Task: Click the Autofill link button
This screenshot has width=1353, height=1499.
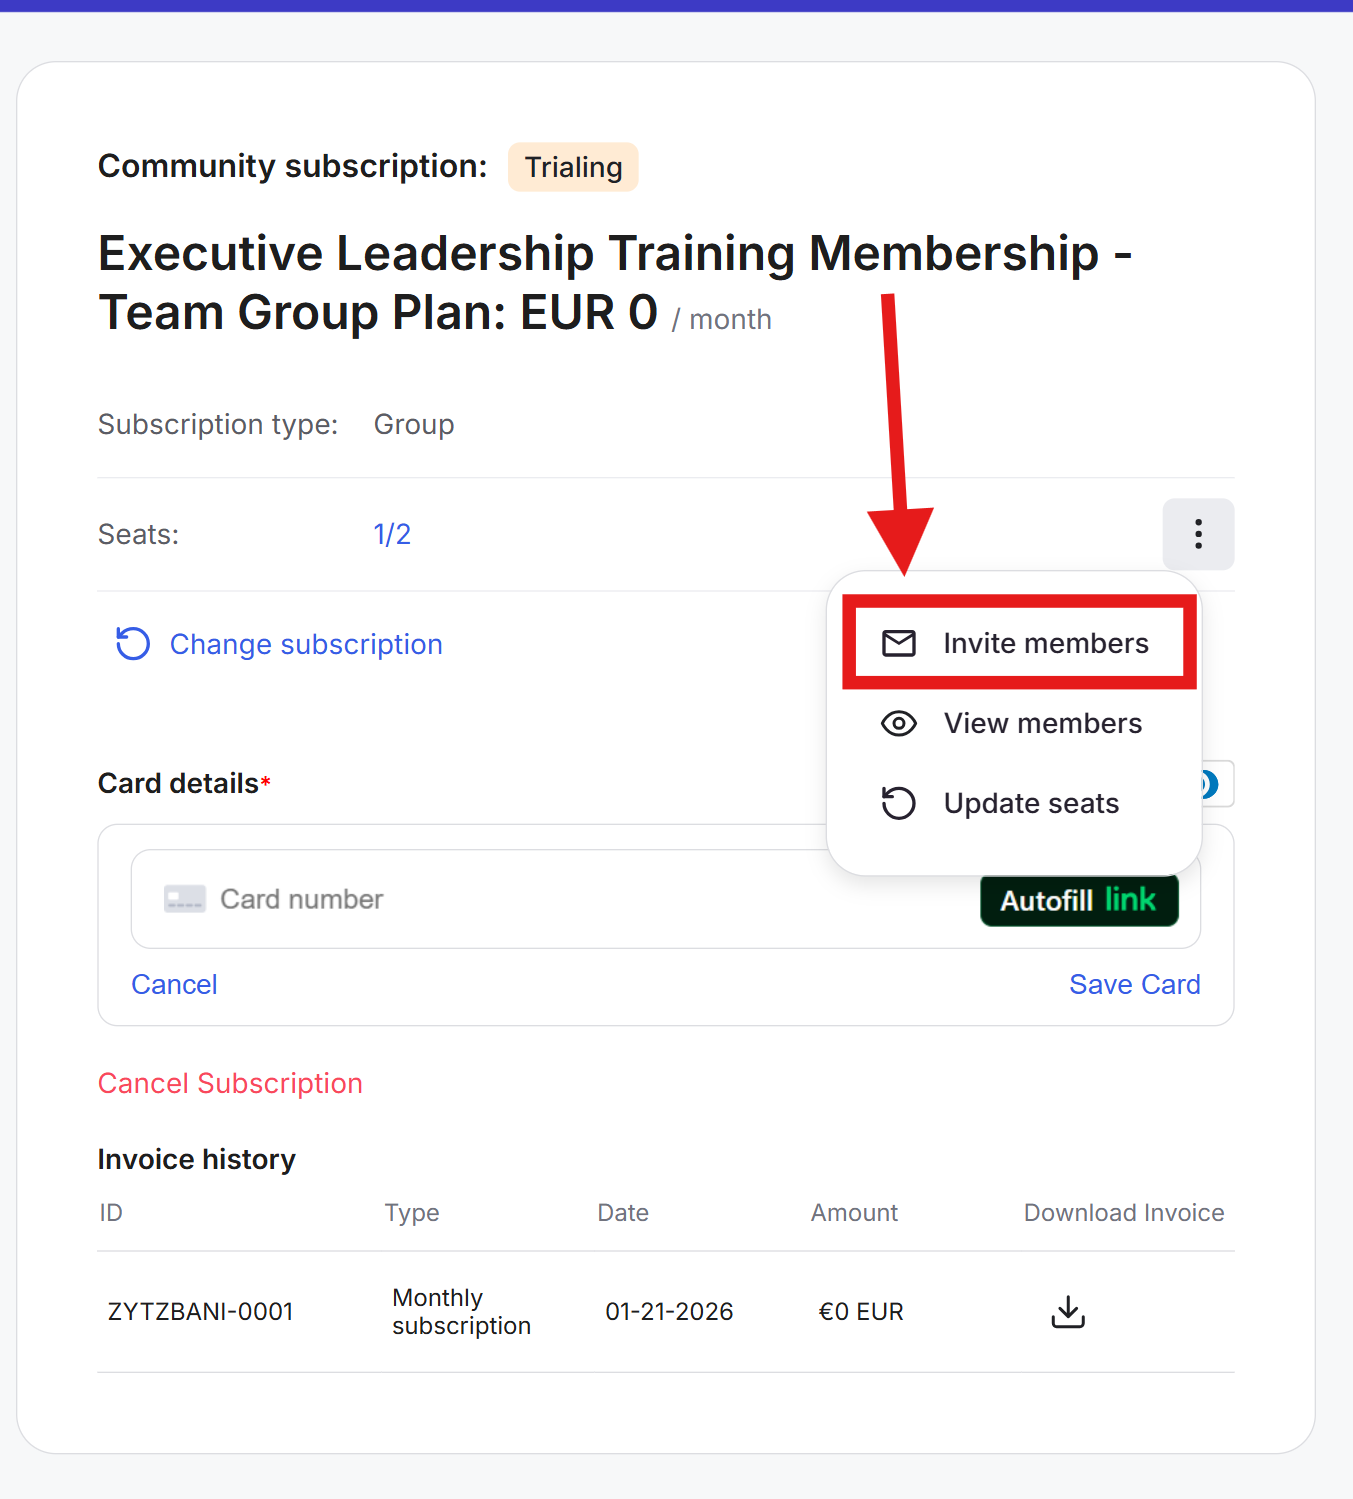Action: click(1078, 900)
